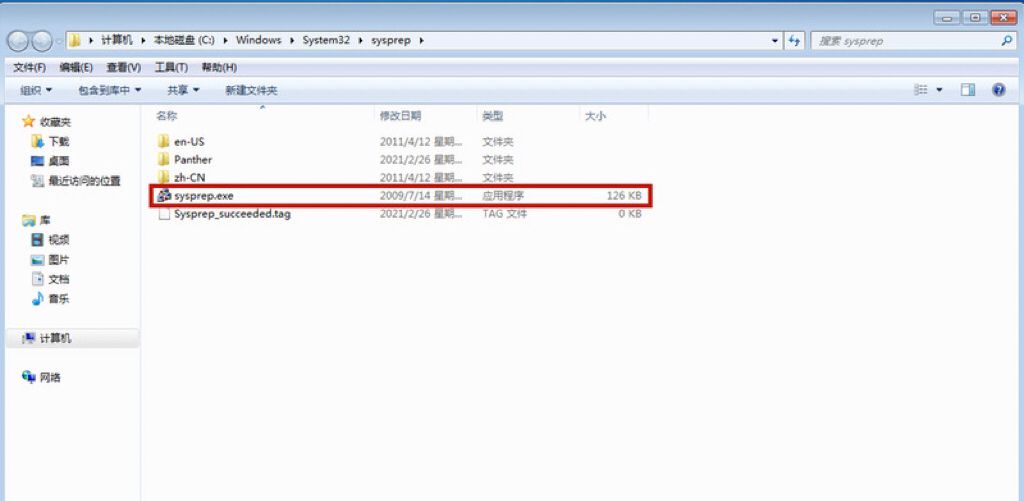Click the folder icon in address bar
1024x501 pixels.
(x=75, y=40)
